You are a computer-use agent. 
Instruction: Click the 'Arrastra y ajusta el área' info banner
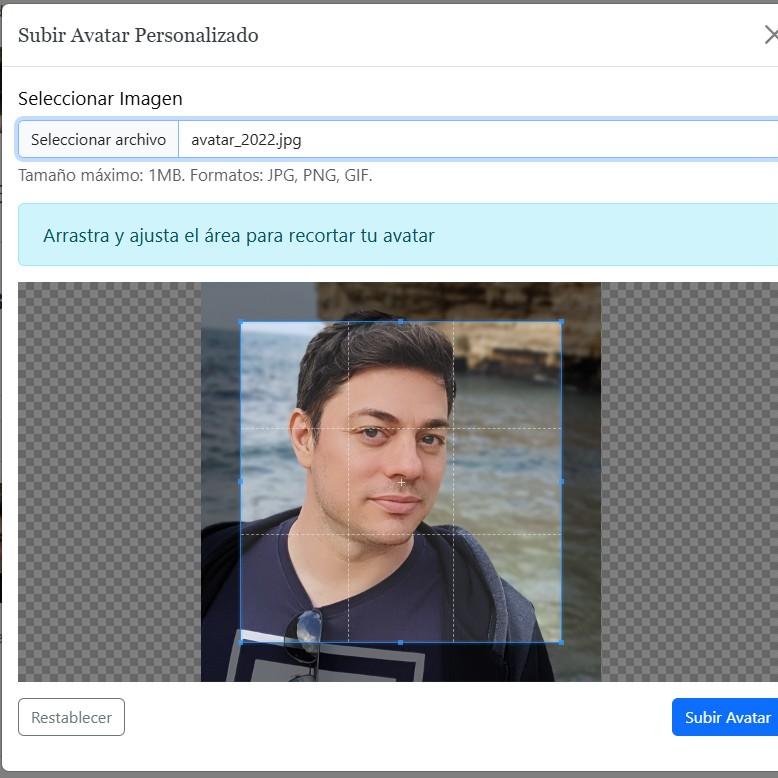398,235
